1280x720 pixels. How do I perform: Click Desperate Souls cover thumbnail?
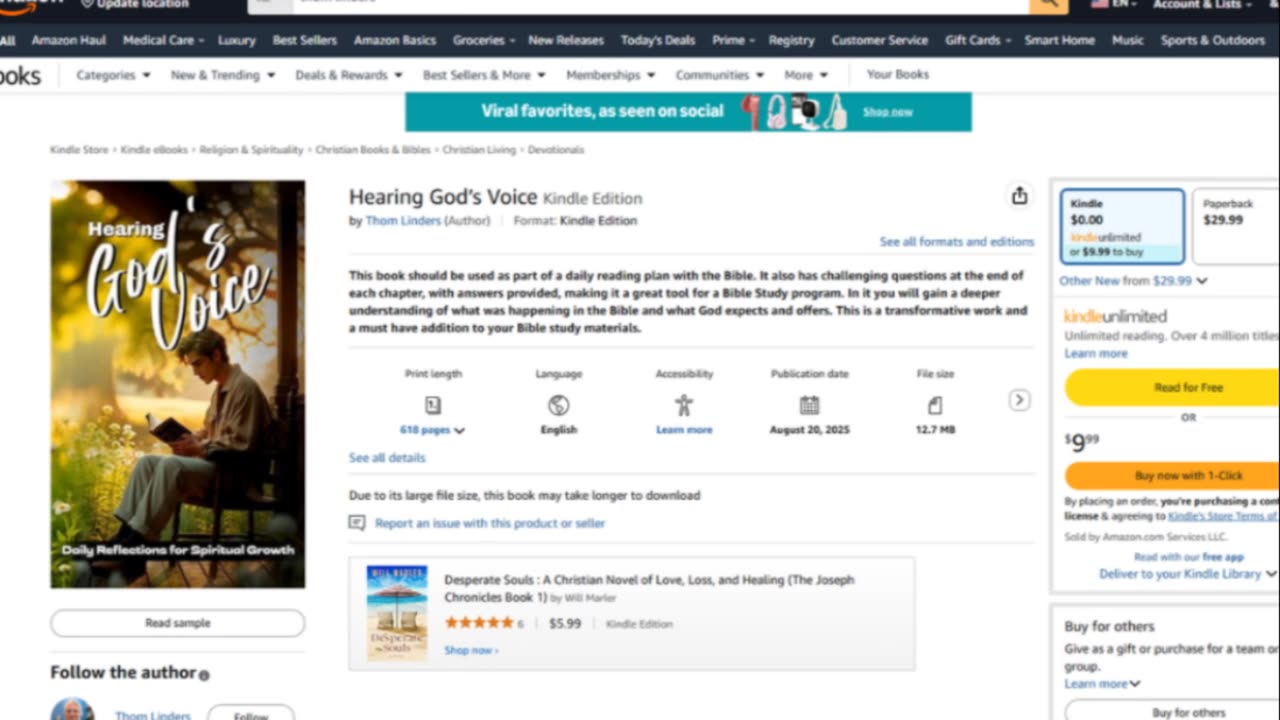pos(397,613)
